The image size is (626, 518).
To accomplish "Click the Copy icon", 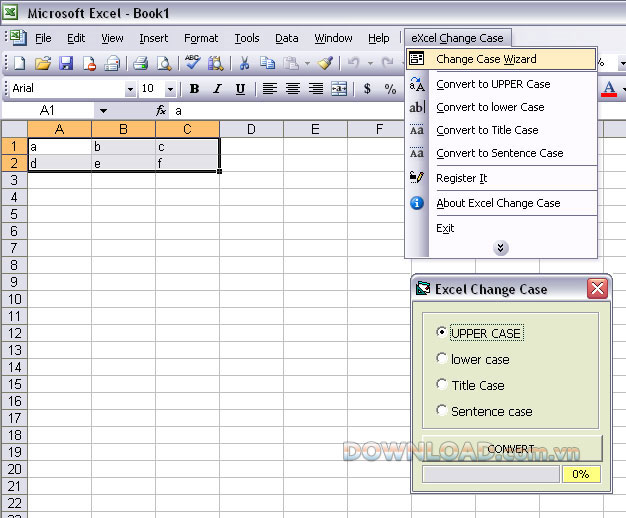I will coord(267,63).
